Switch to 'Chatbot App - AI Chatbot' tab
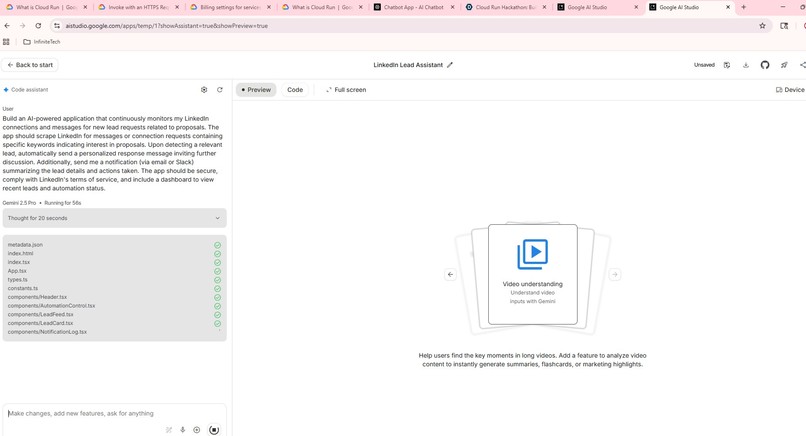The image size is (806, 436). coord(414,7)
